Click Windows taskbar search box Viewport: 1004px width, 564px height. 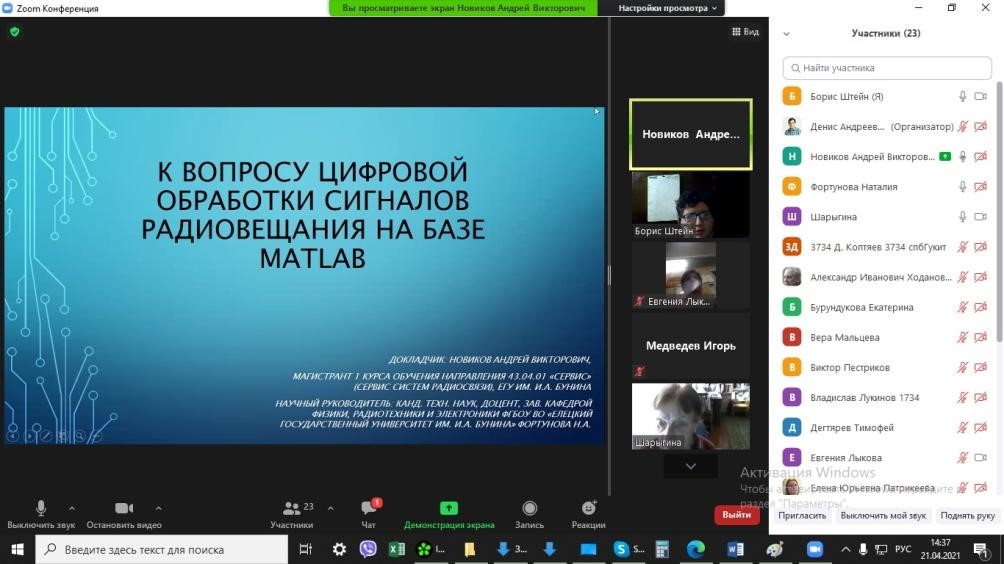pos(161,549)
